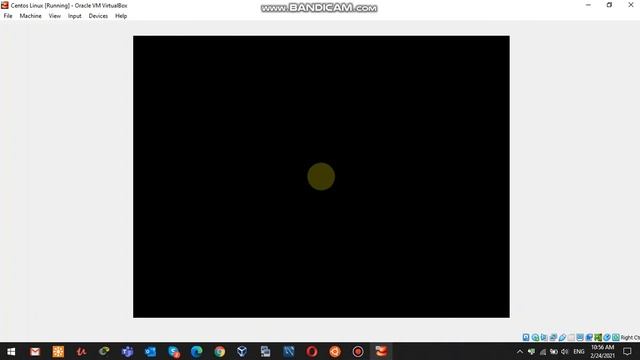This screenshot has width=640, height=360.
Task: Open the Windows notification center
Action: point(627,351)
